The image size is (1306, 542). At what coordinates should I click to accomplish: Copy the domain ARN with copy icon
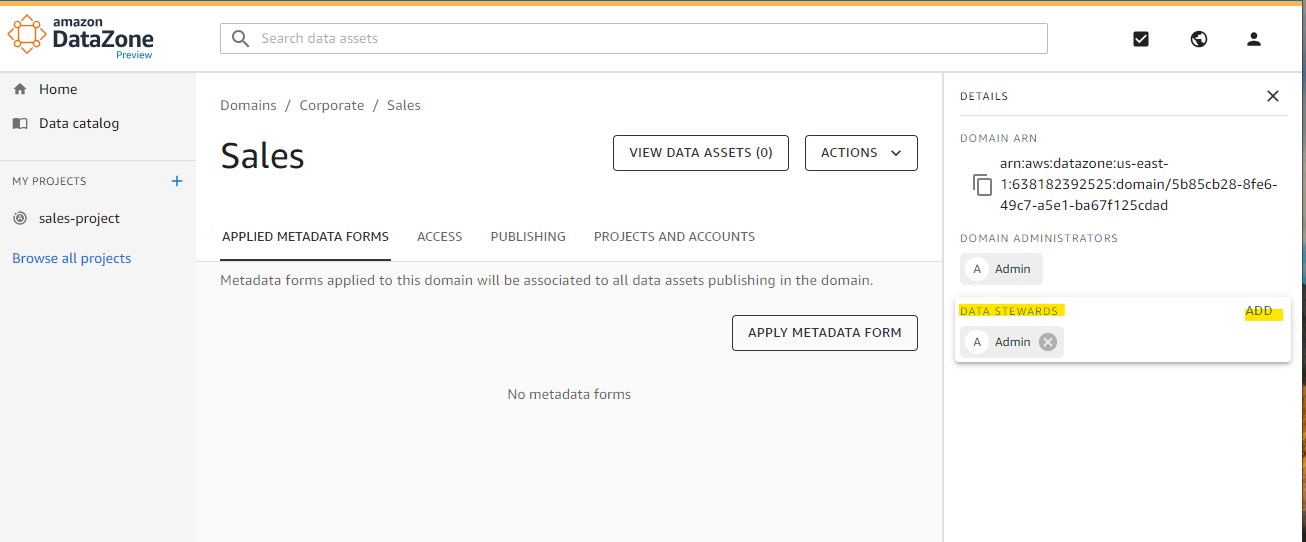tap(982, 185)
